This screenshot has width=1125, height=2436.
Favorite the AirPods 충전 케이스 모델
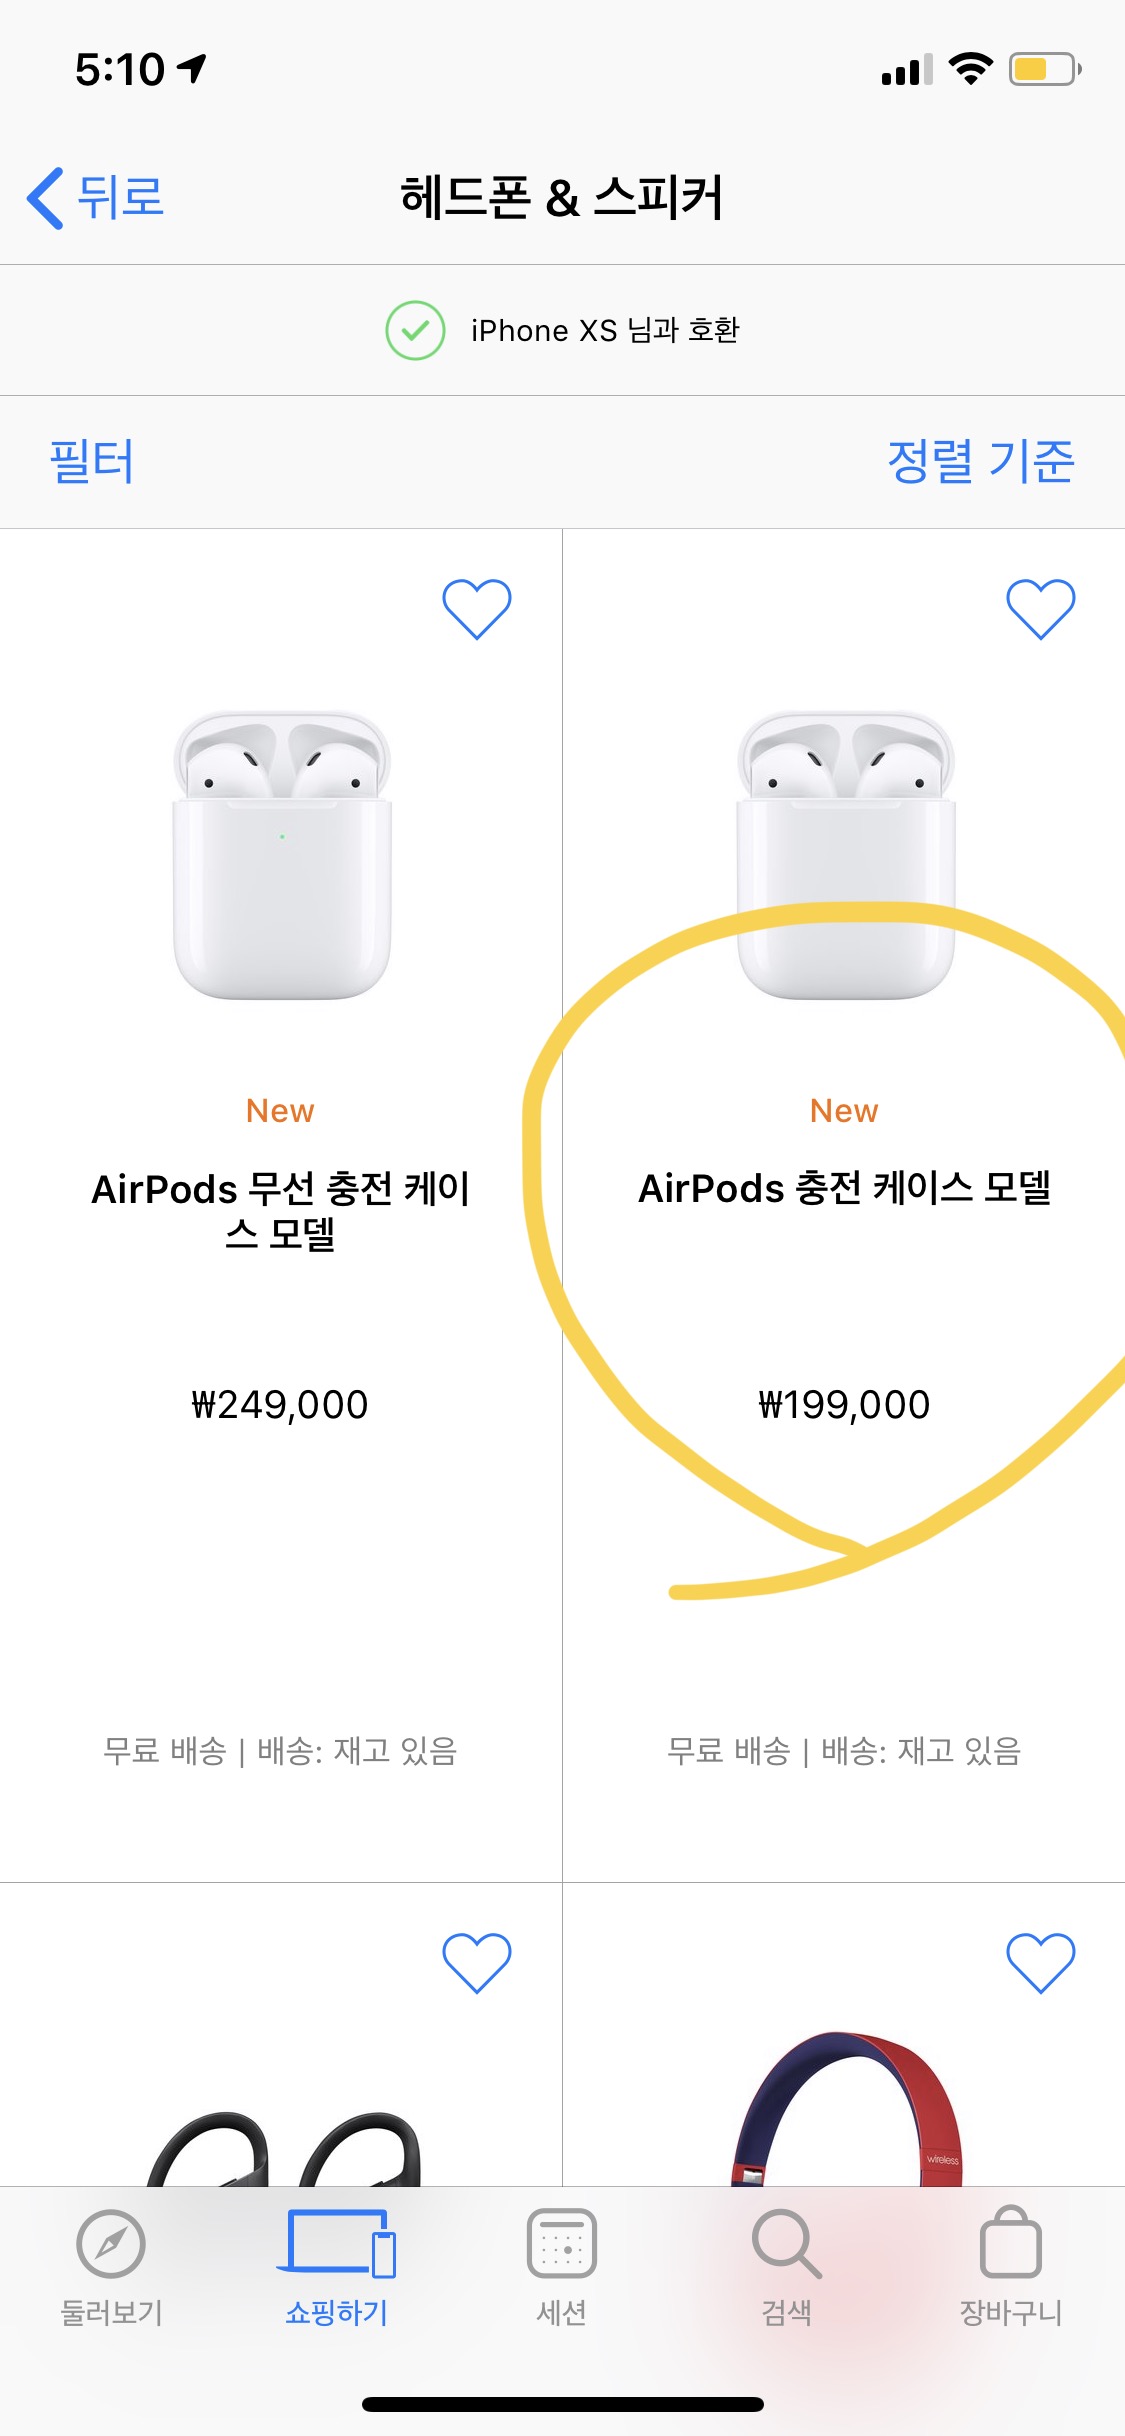pyautogui.click(x=1040, y=608)
